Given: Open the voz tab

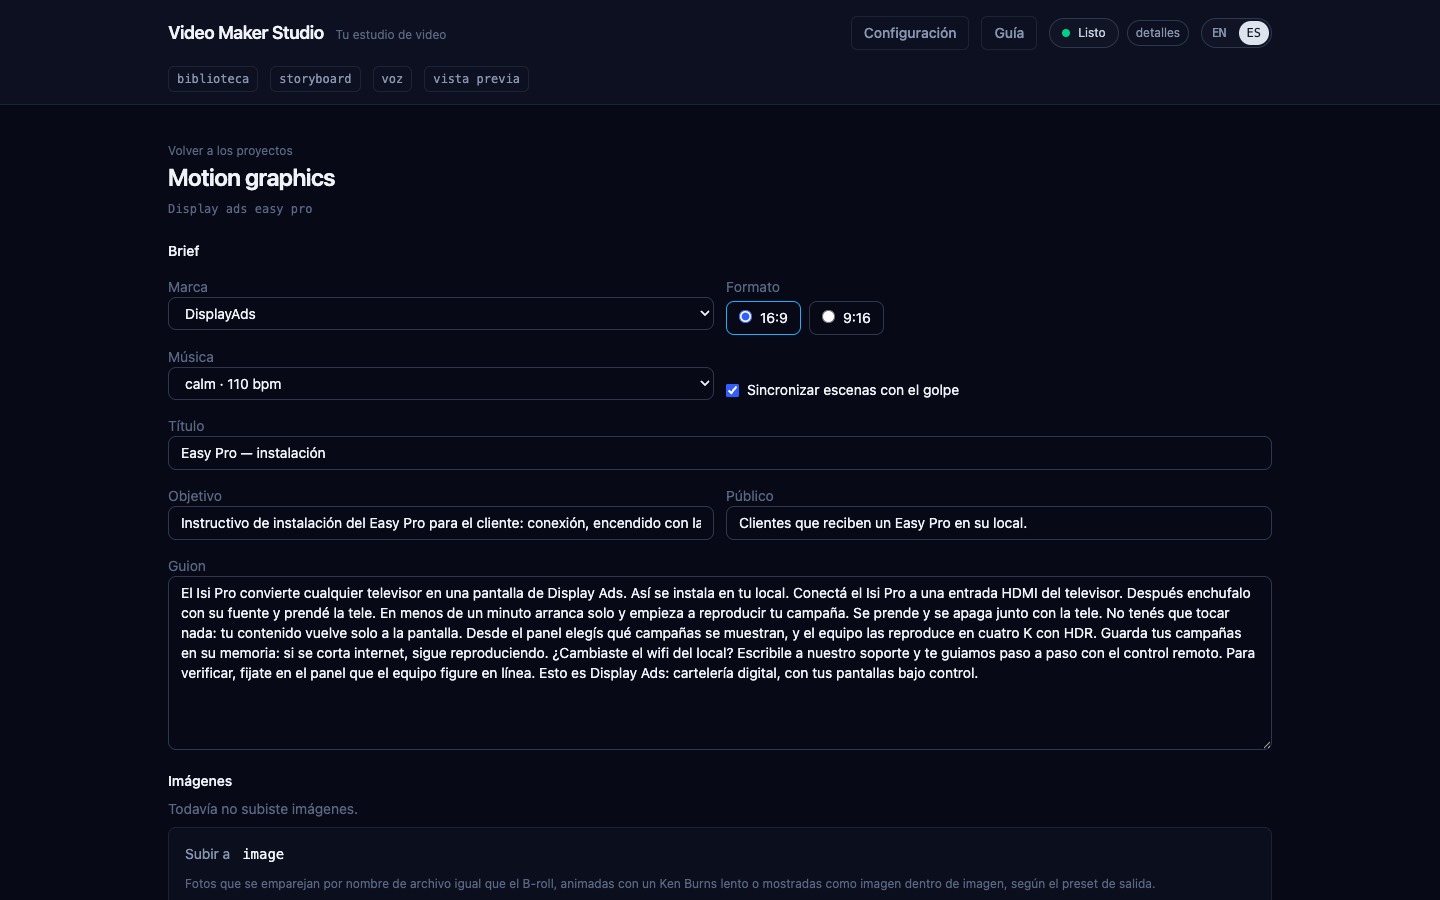Looking at the screenshot, I should (x=392, y=79).
